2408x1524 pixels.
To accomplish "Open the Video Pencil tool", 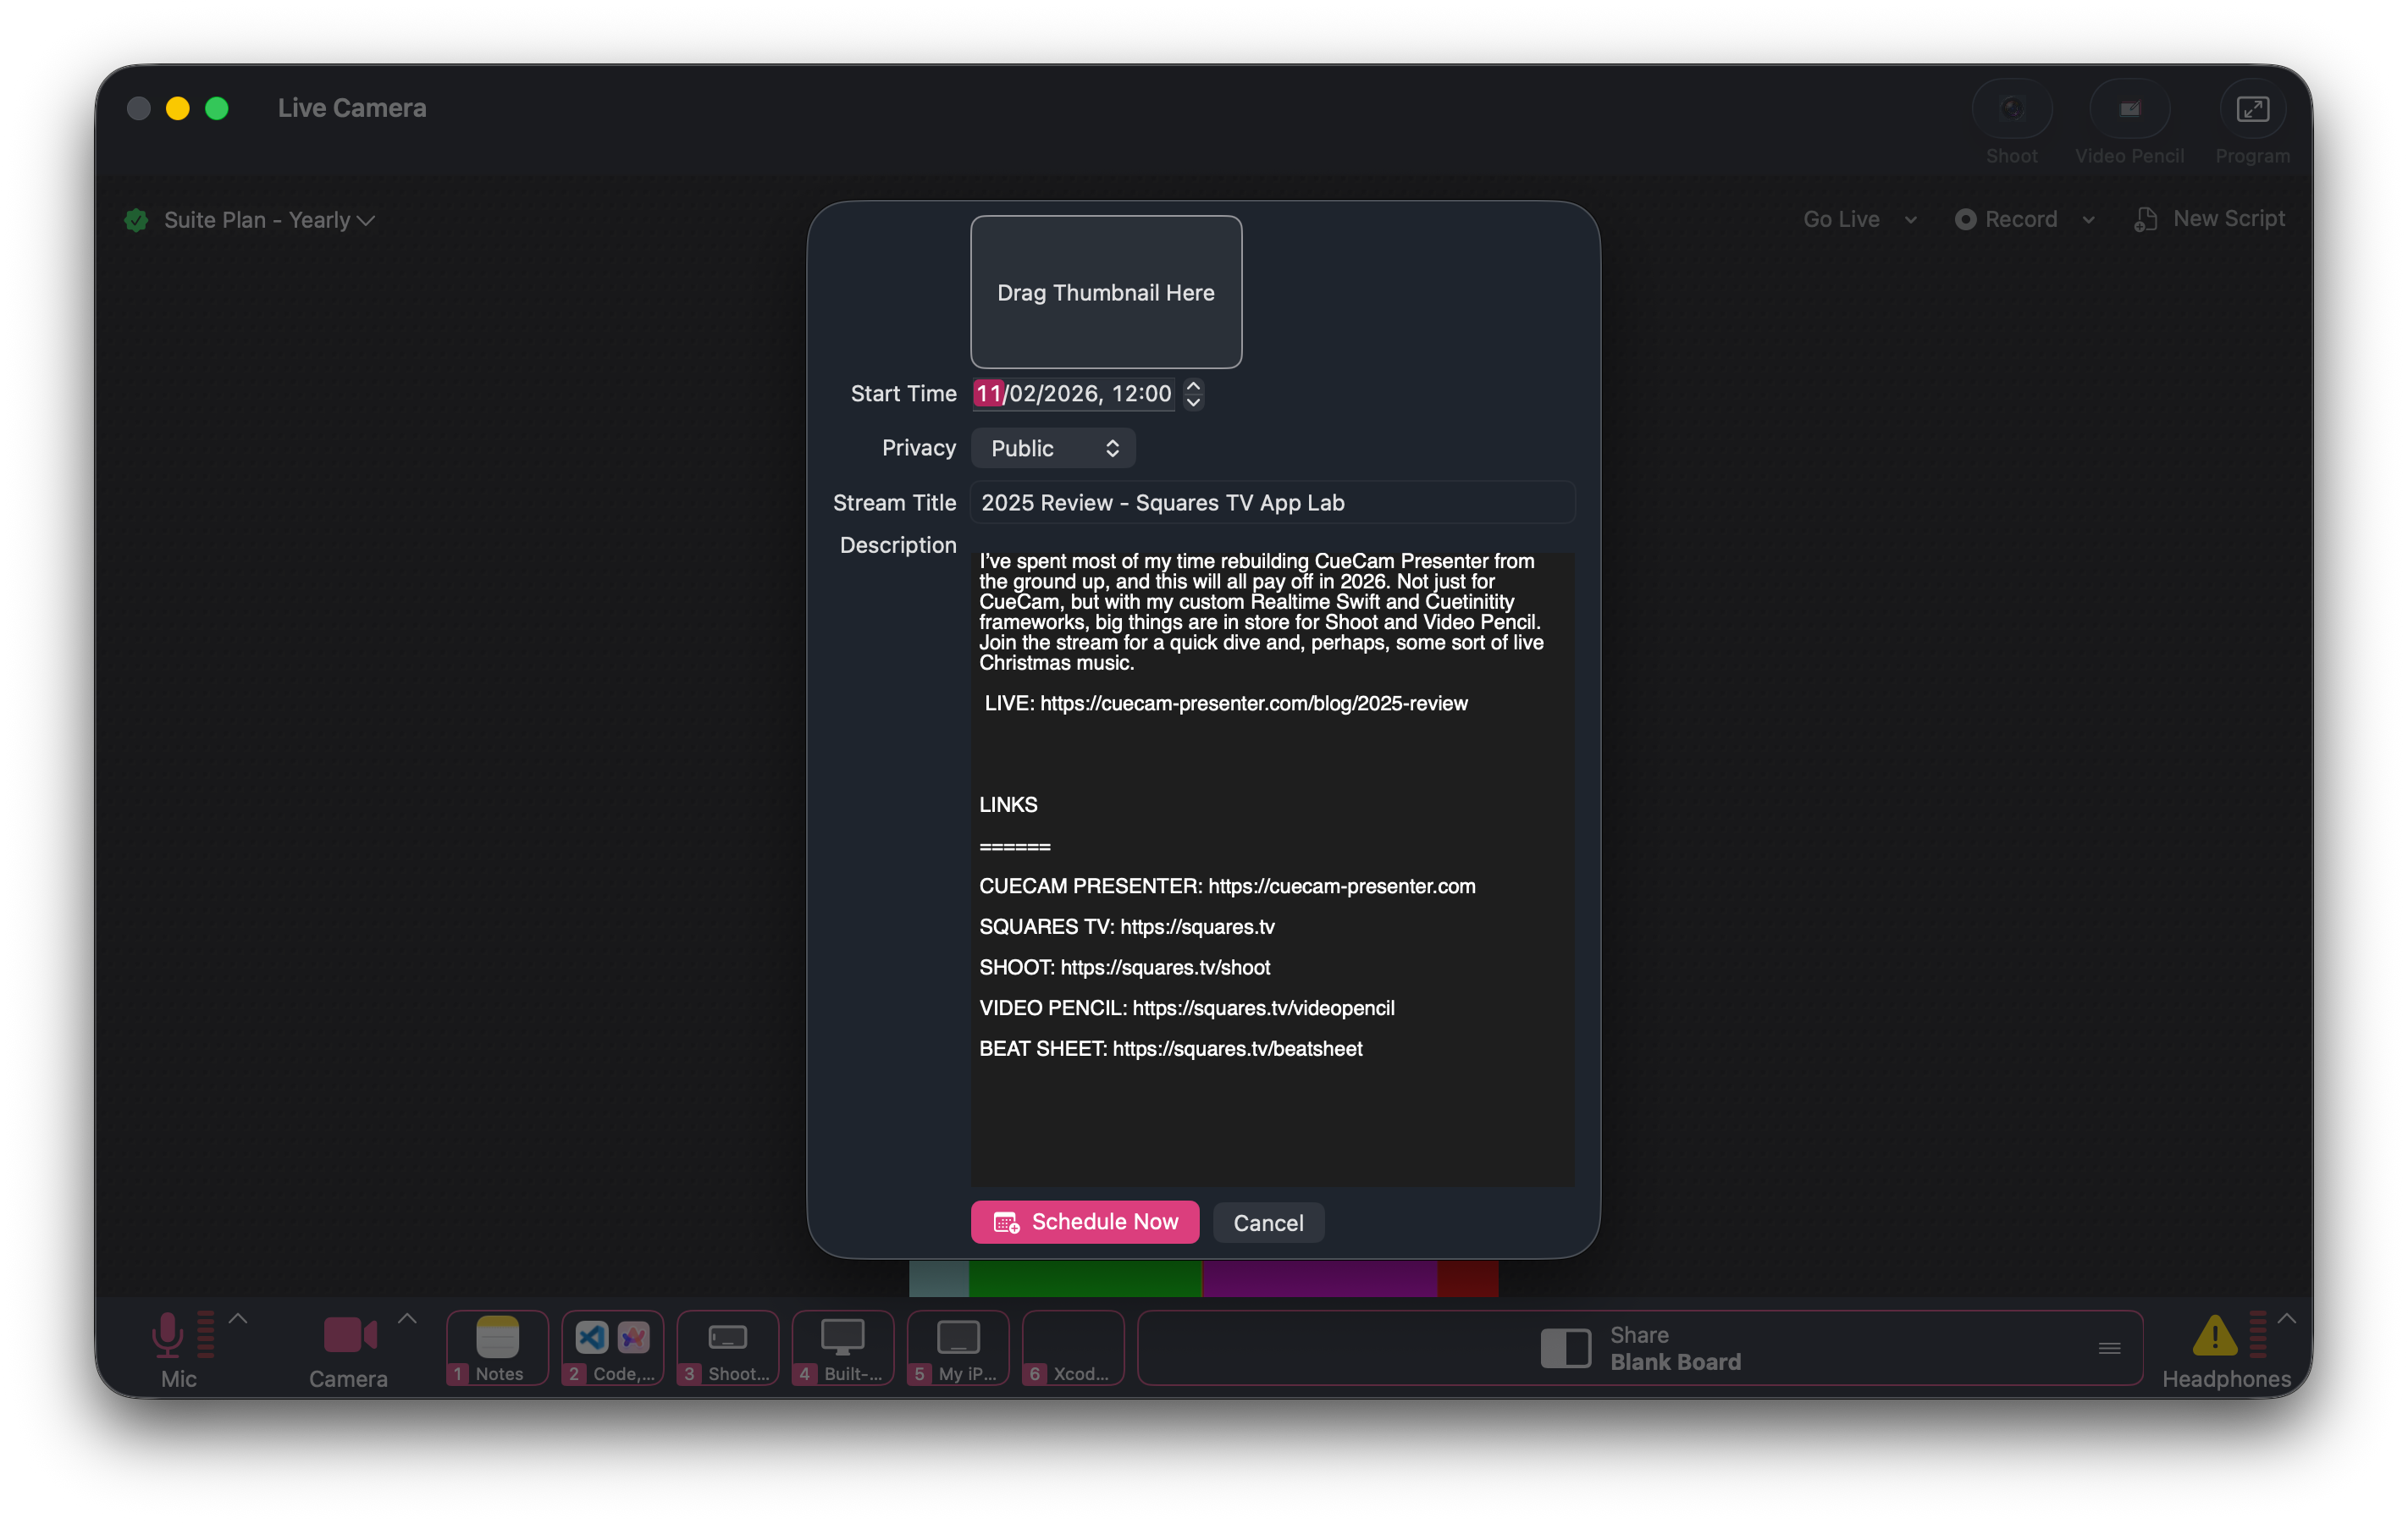I will [x=2129, y=109].
